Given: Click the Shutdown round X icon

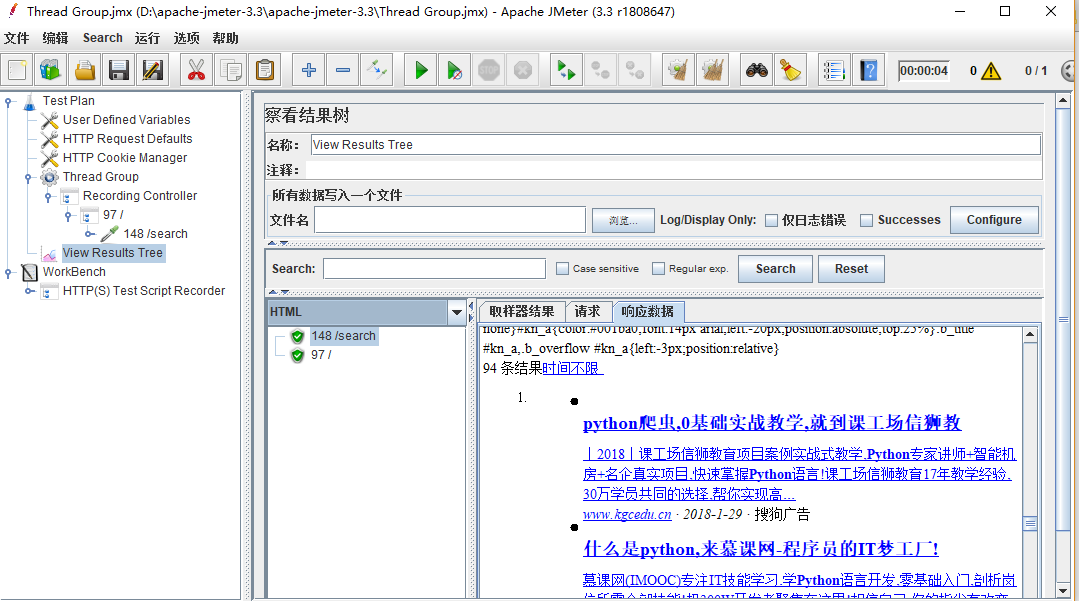Looking at the screenshot, I should click(x=523, y=70).
